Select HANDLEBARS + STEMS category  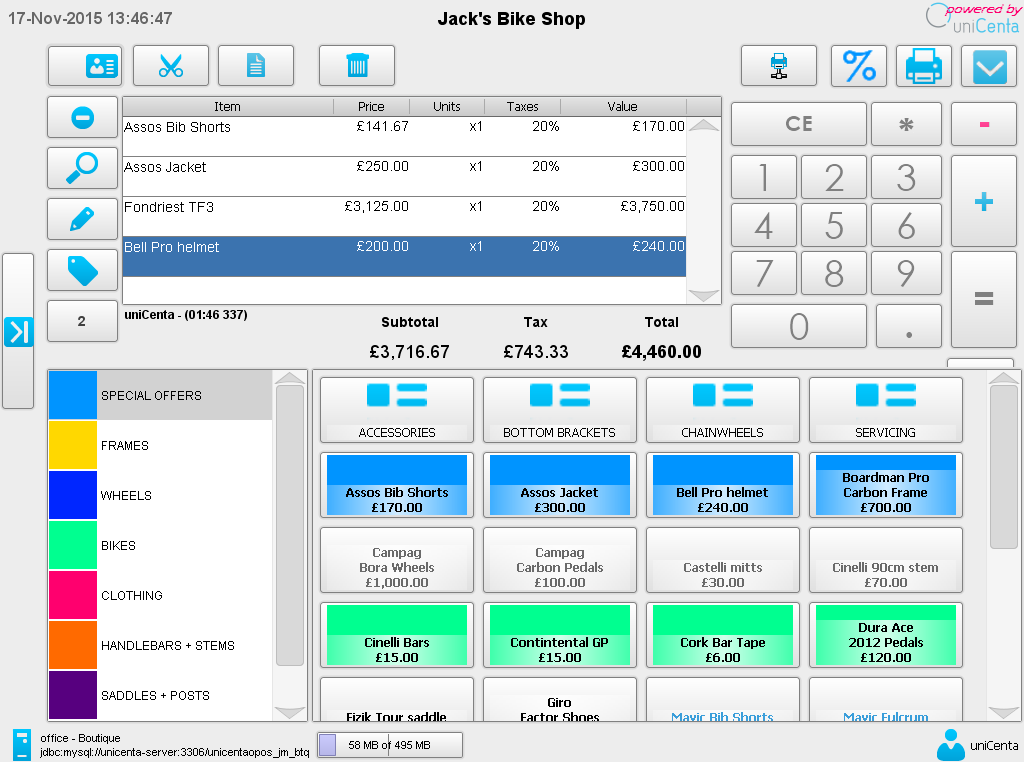[x=161, y=645]
